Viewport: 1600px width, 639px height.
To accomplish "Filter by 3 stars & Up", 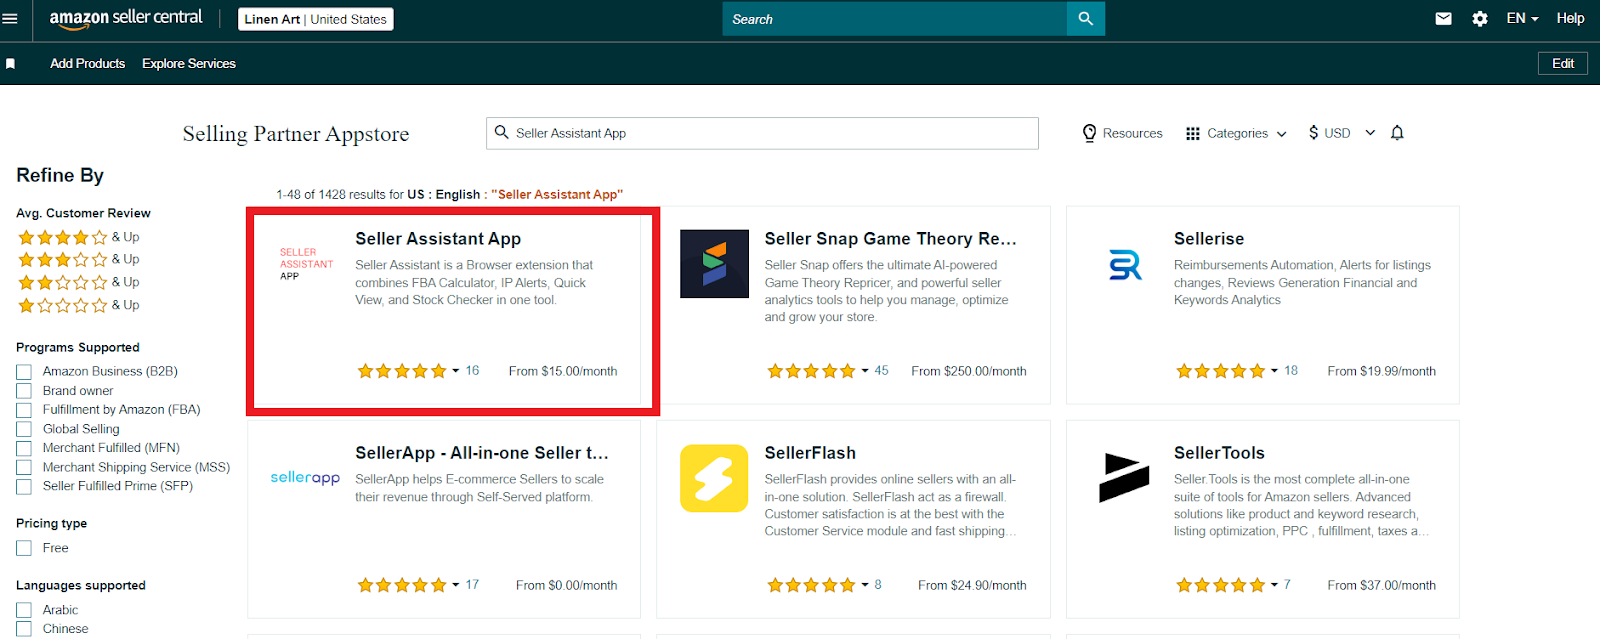I will 78,259.
